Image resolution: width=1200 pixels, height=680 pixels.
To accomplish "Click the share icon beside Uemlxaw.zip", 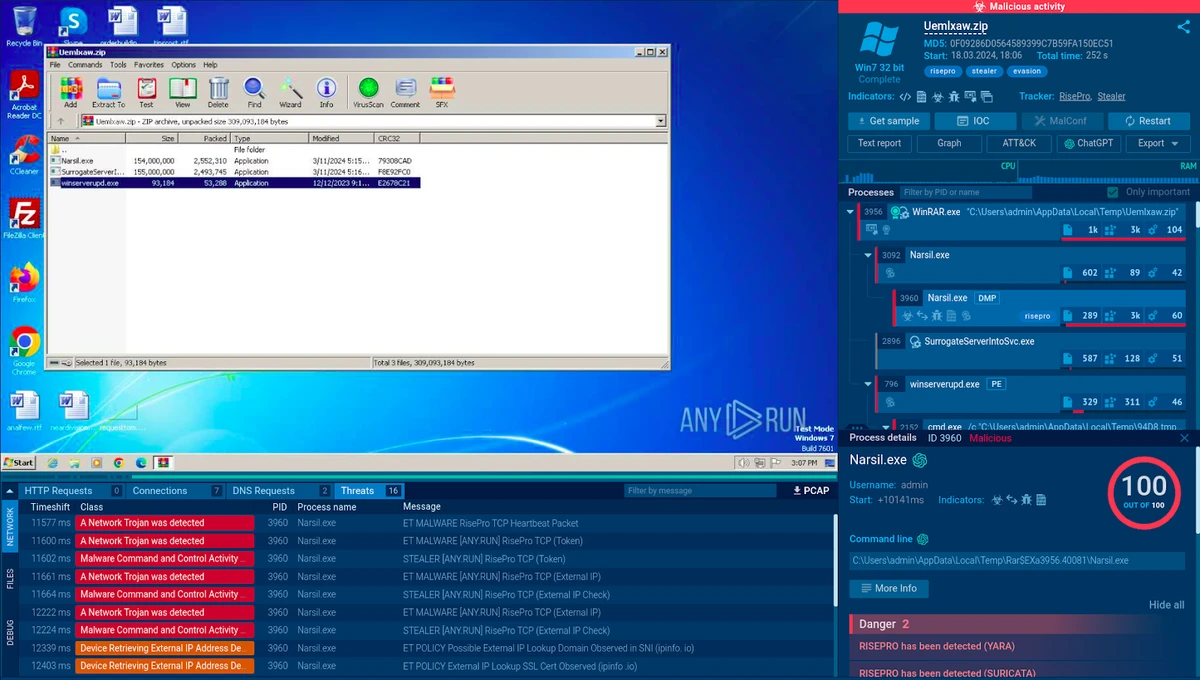I will (1184, 27).
